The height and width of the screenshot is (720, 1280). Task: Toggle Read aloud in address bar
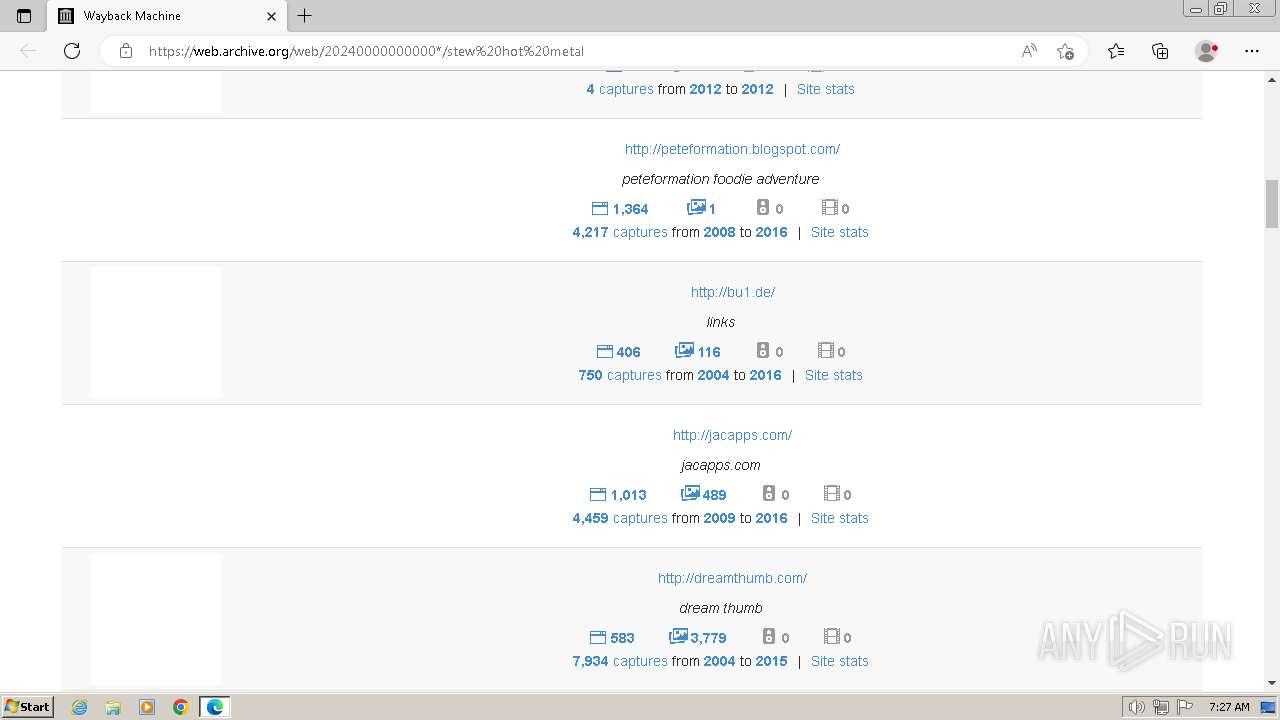tap(1029, 51)
